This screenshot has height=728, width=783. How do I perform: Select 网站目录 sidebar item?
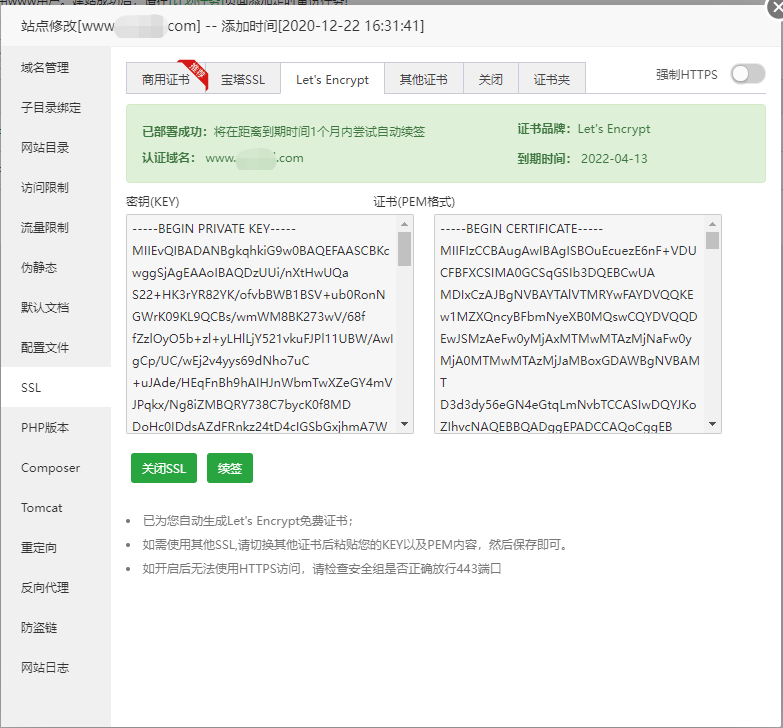click(56, 147)
